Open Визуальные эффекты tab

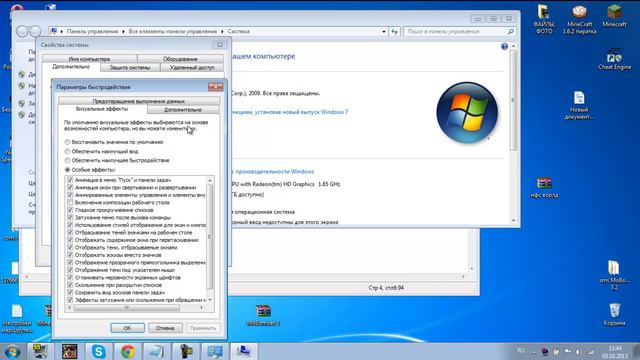(x=102, y=109)
